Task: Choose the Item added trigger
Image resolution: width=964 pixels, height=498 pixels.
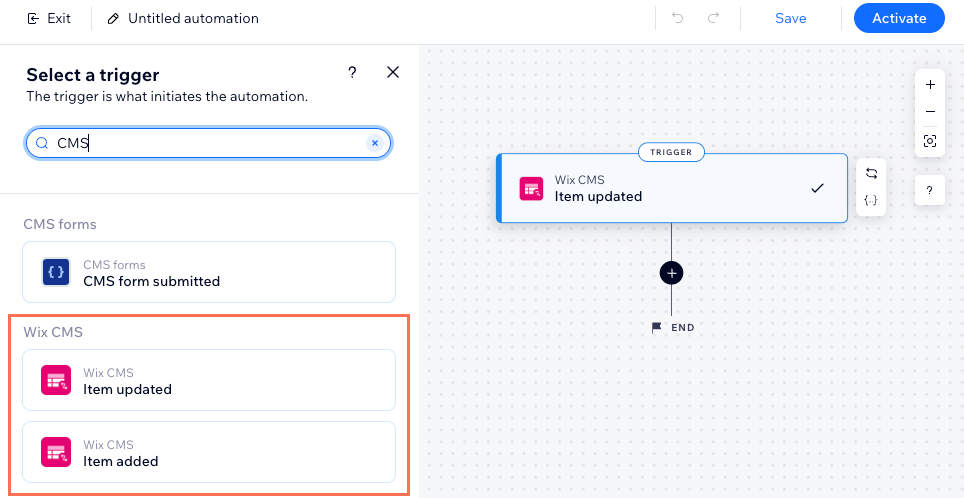Action: click(209, 452)
